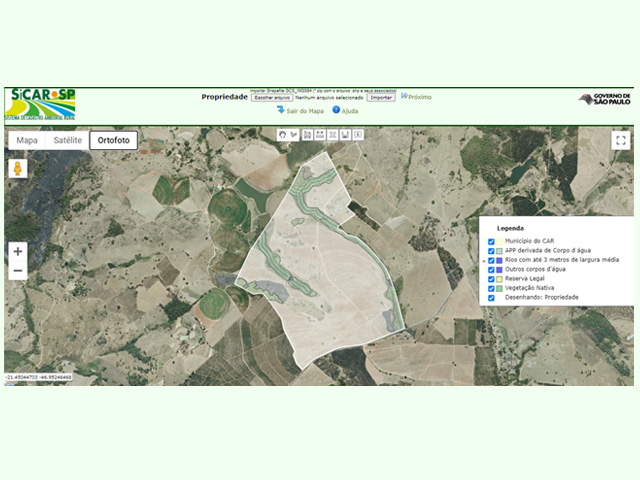Click the Governo de São Paulo logo
Screen dimensions: 640x480
point(605,99)
